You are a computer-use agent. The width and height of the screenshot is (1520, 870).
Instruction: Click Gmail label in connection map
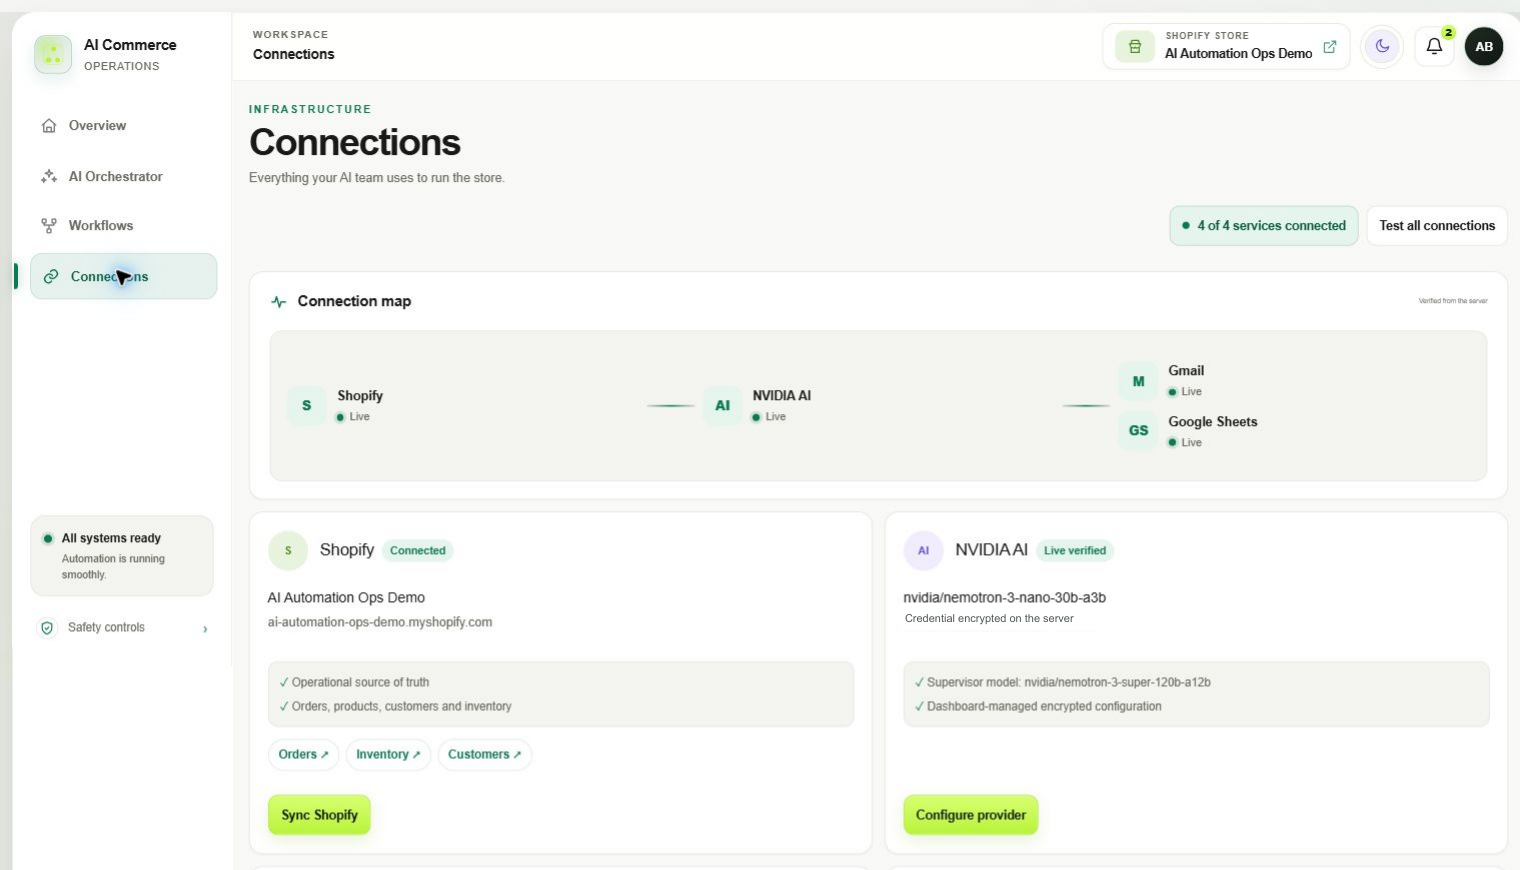[1186, 371]
